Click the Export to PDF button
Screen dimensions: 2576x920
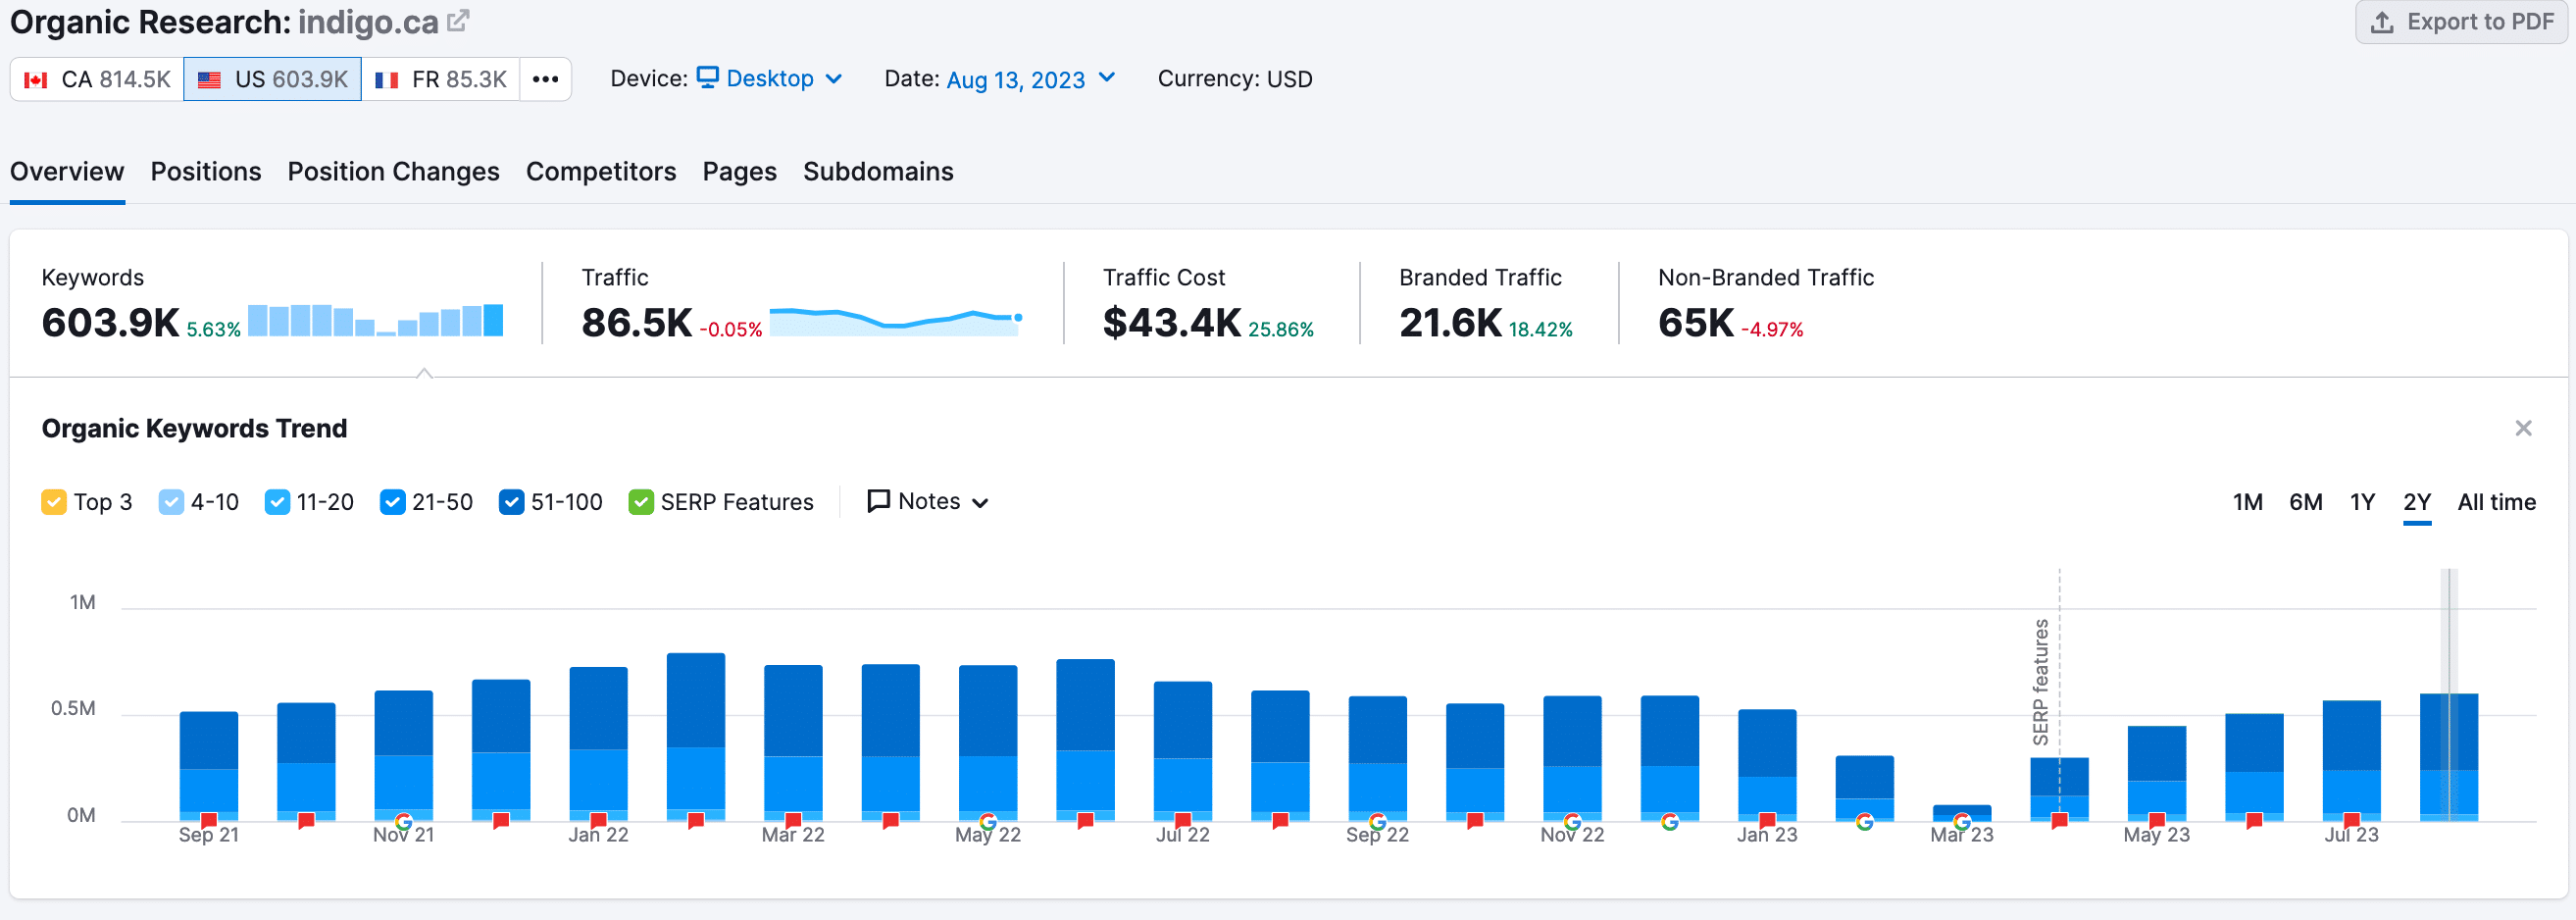coord(2462,22)
